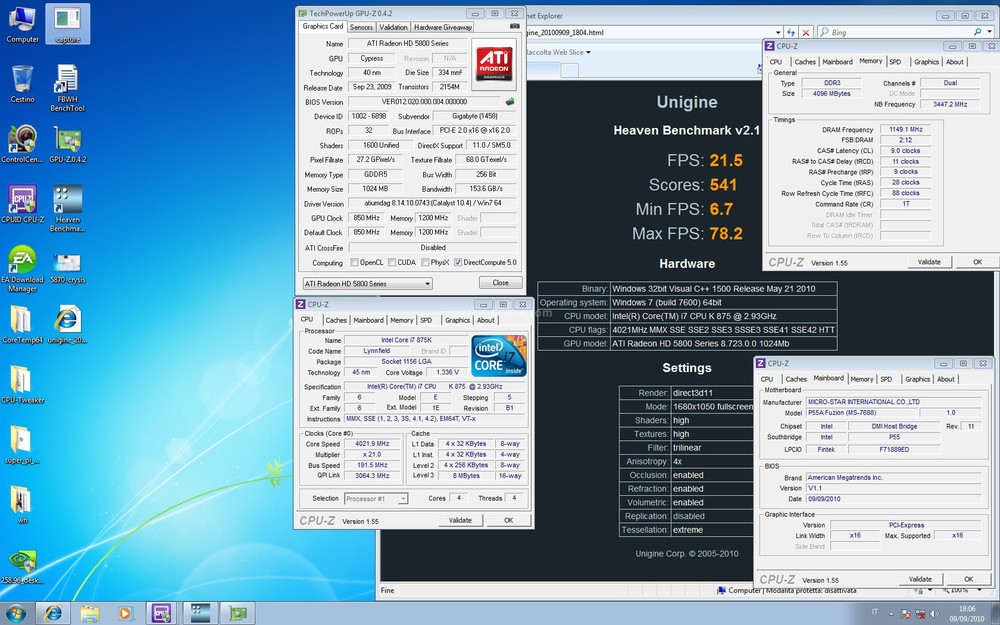Select the capture desktop icon
The image size is (1000, 625).
click(x=68, y=24)
